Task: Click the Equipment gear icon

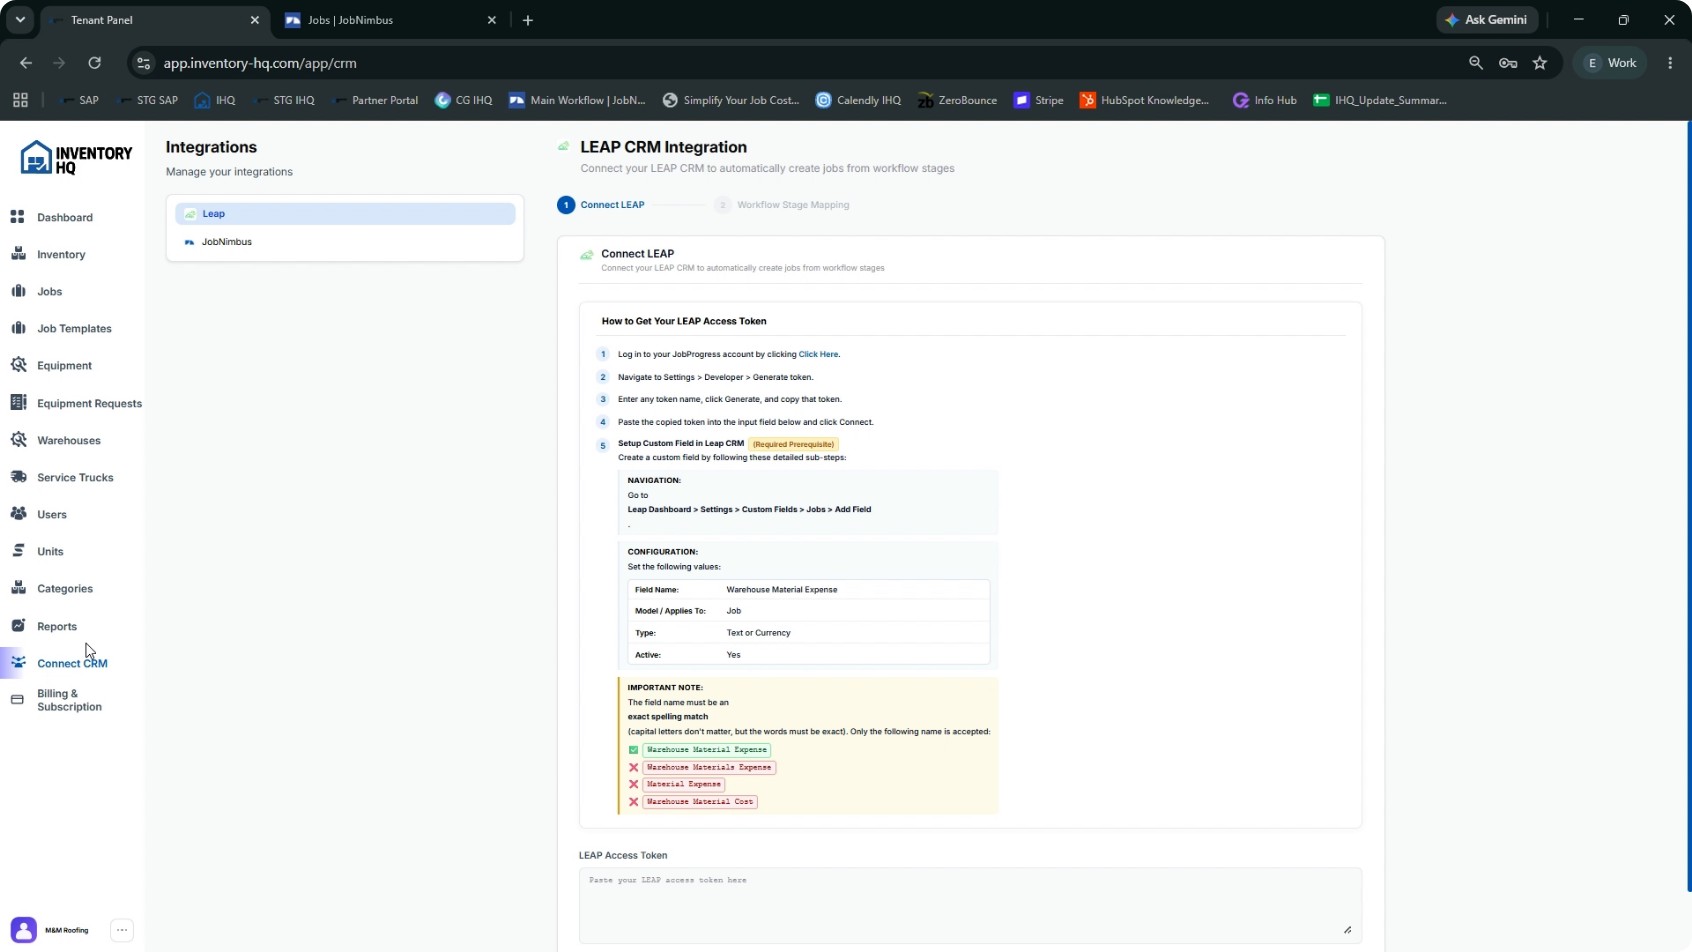Action: pyautogui.click(x=17, y=365)
